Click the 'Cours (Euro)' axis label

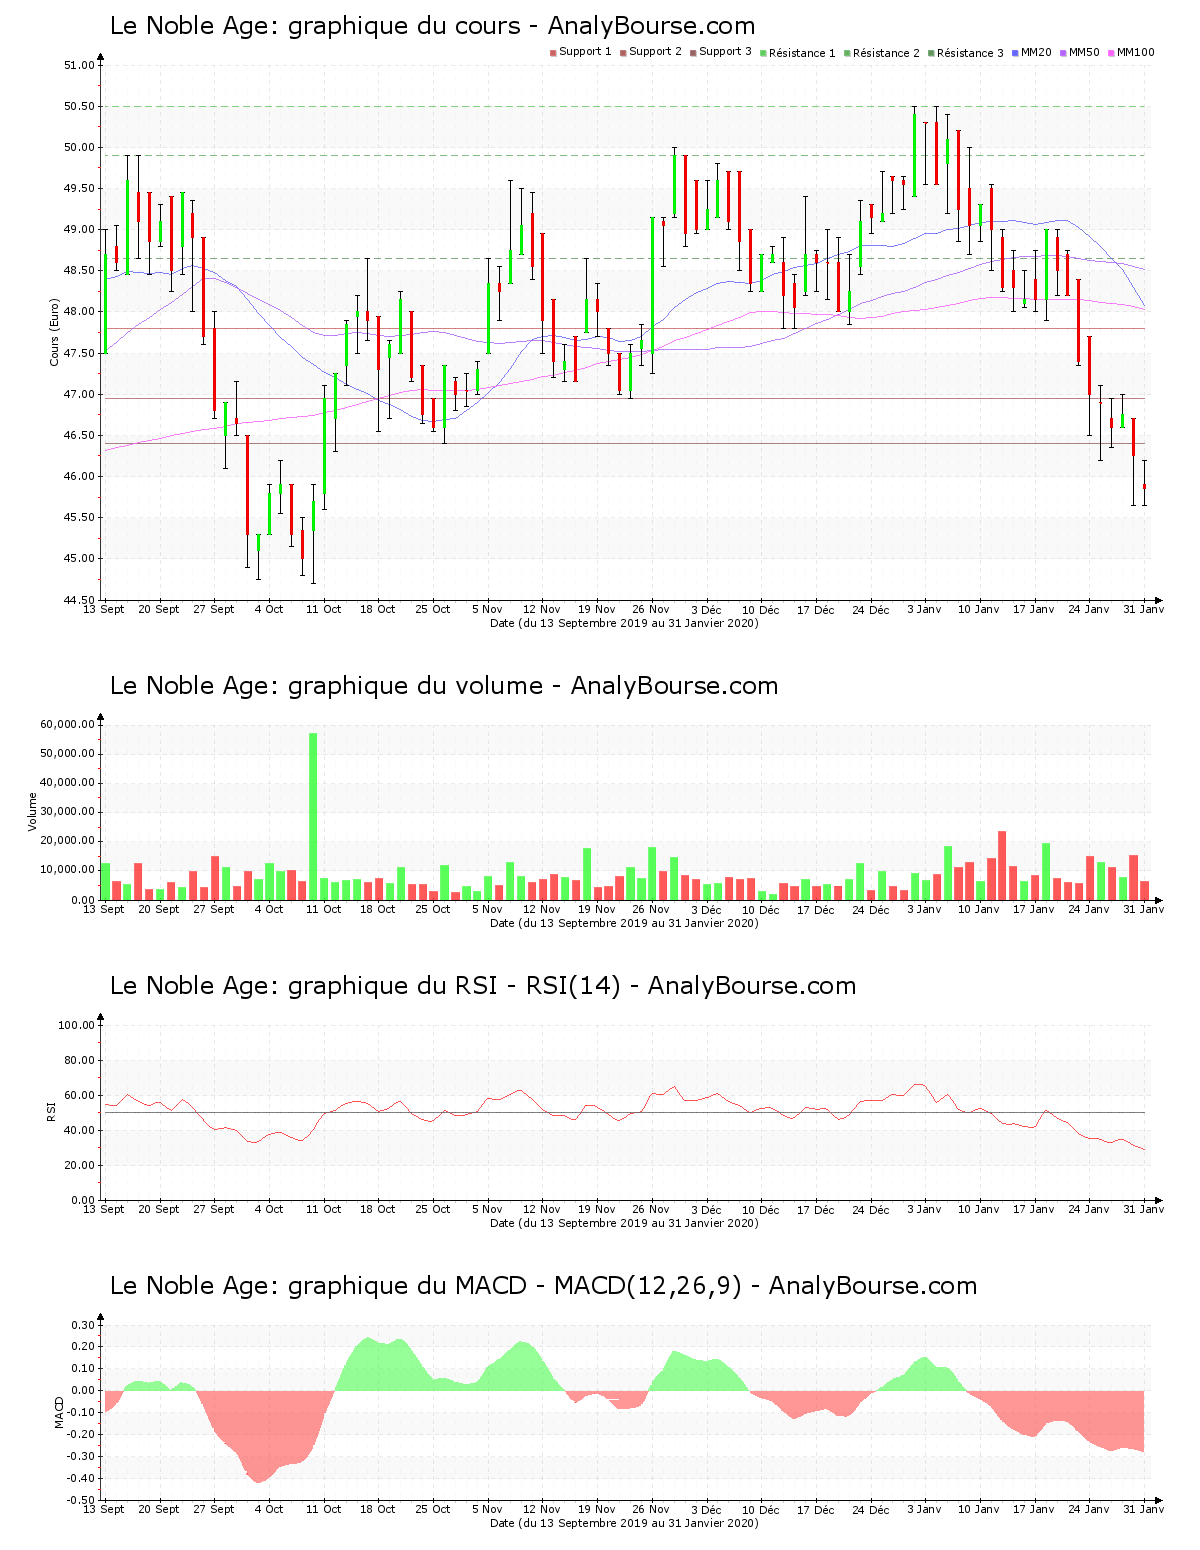[55, 332]
